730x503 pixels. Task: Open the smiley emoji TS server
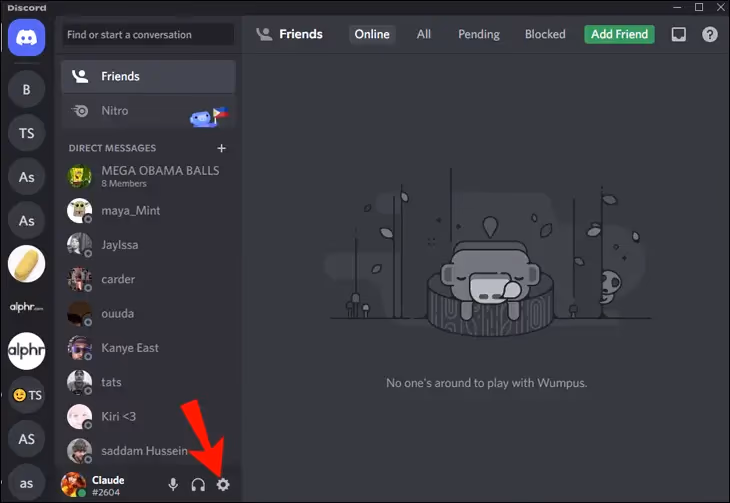pos(27,395)
